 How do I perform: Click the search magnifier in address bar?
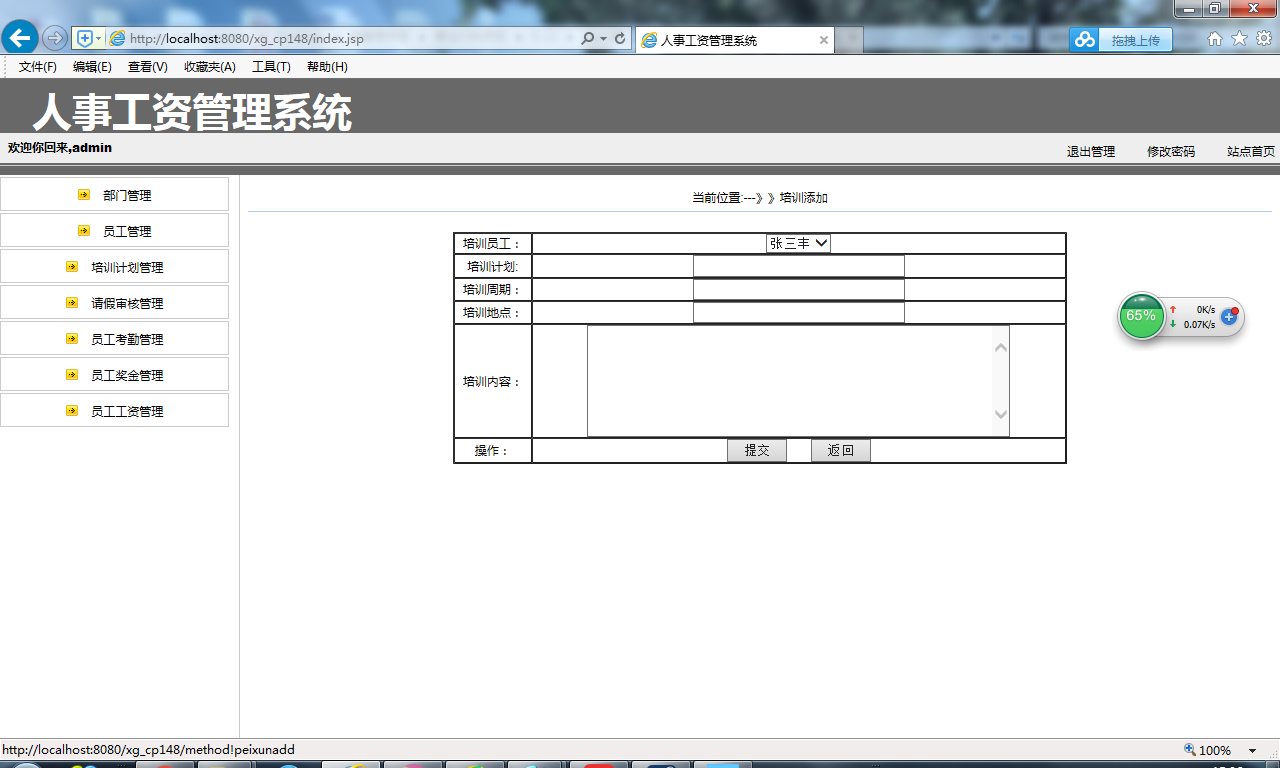click(588, 39)
